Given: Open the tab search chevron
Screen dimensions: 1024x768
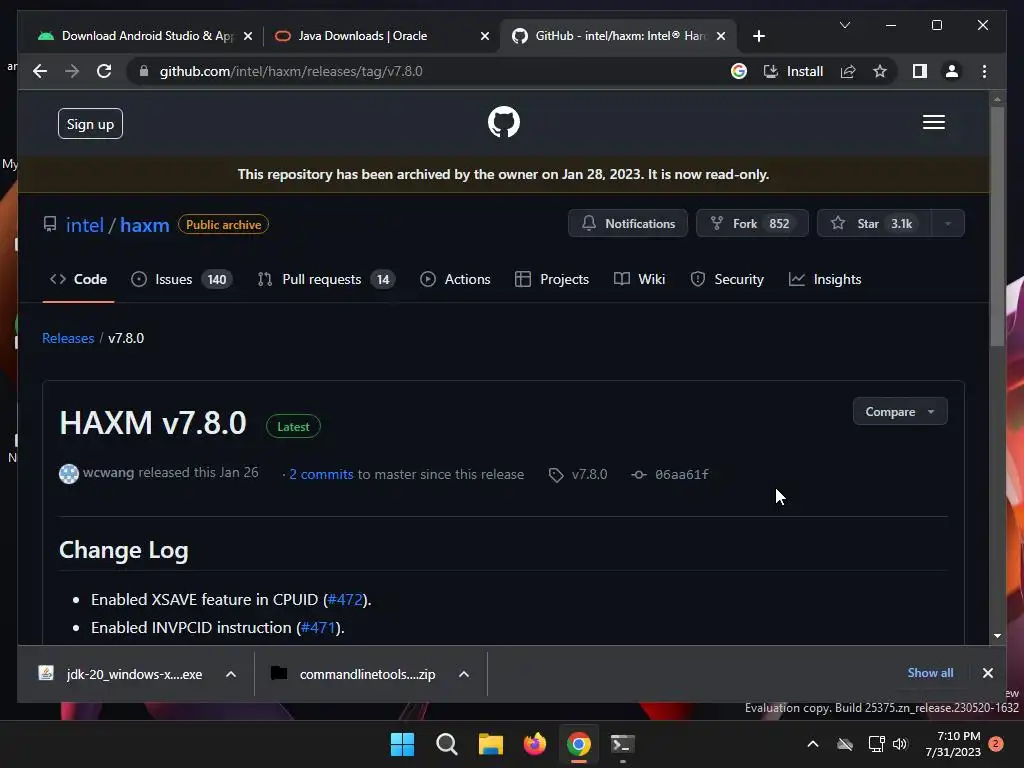Looking at the screenshot, I should click(844, 25).
